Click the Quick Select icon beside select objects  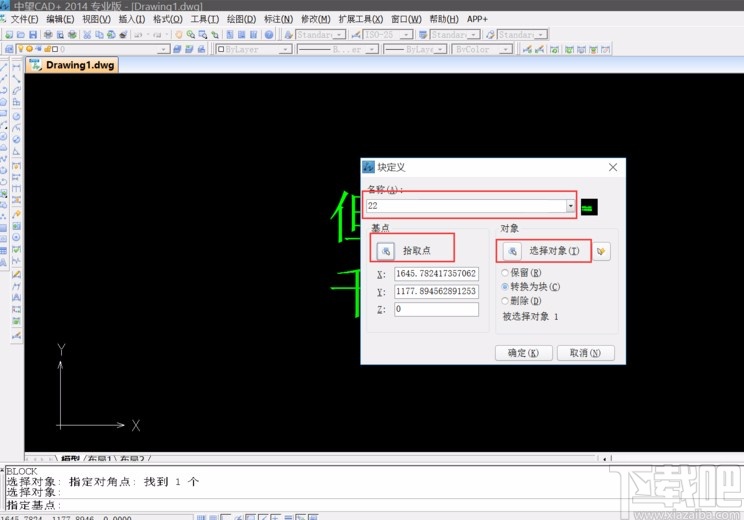(x=601, y=251)
